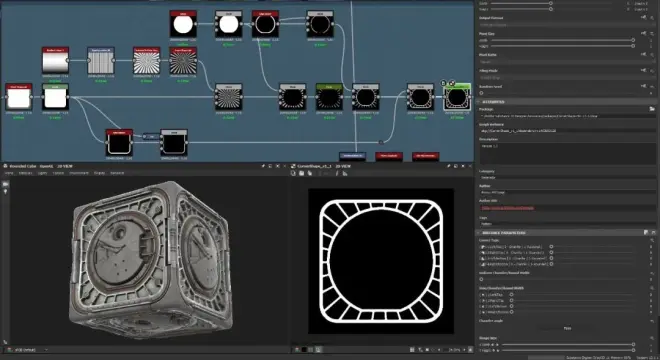
Task: Open the Materials menu in 3D view
Action: 25,173
